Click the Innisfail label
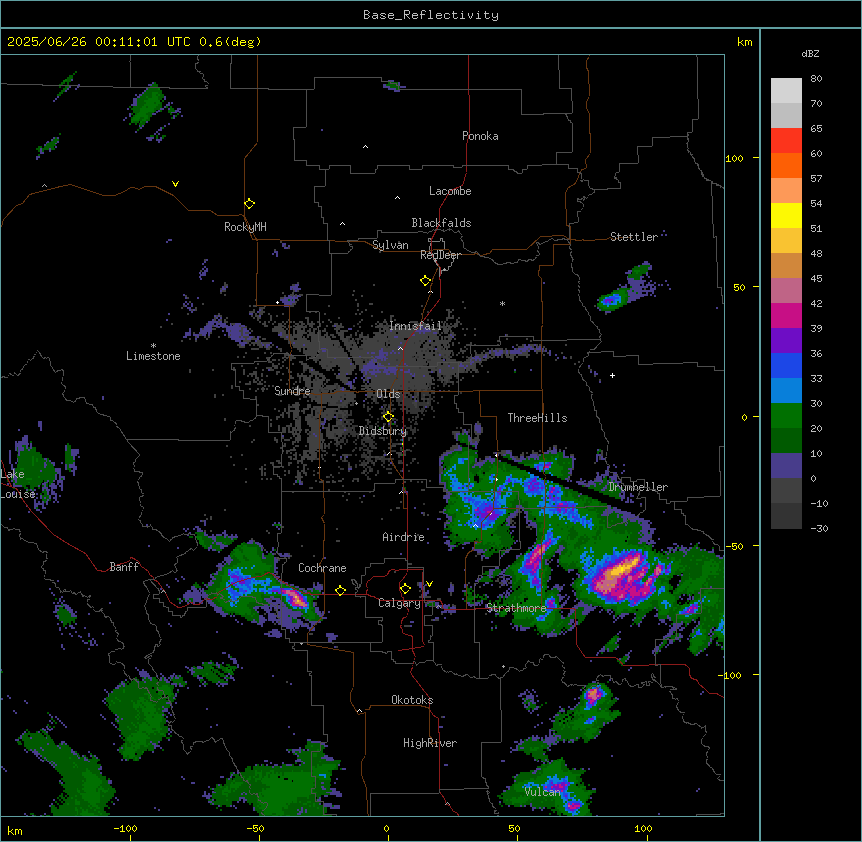The height and width of the screenshot is (842, 862). 415,326
